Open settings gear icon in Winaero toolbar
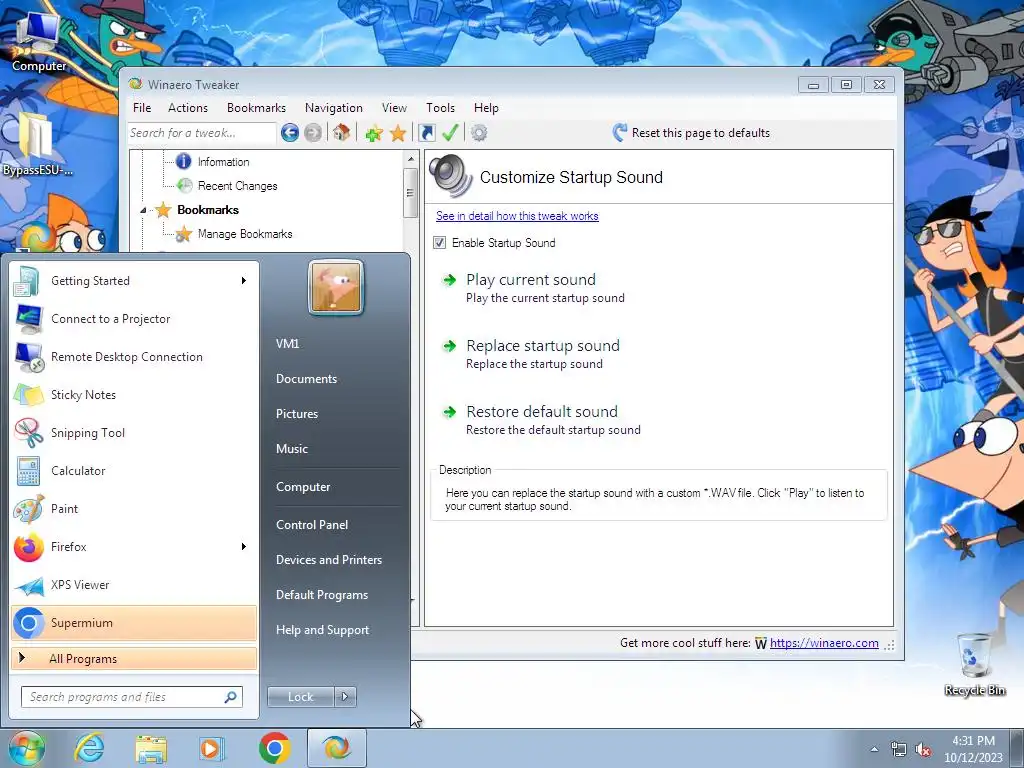 pyautogui.click(x=479, y=133)
